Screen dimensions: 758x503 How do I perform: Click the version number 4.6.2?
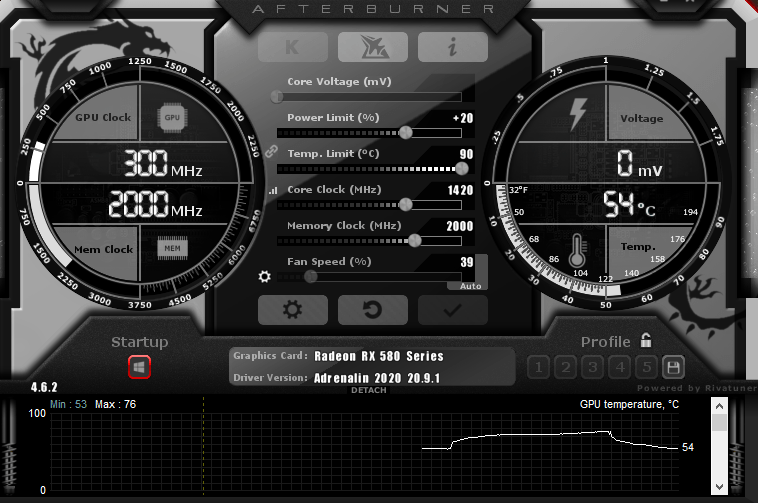[44, 387]
